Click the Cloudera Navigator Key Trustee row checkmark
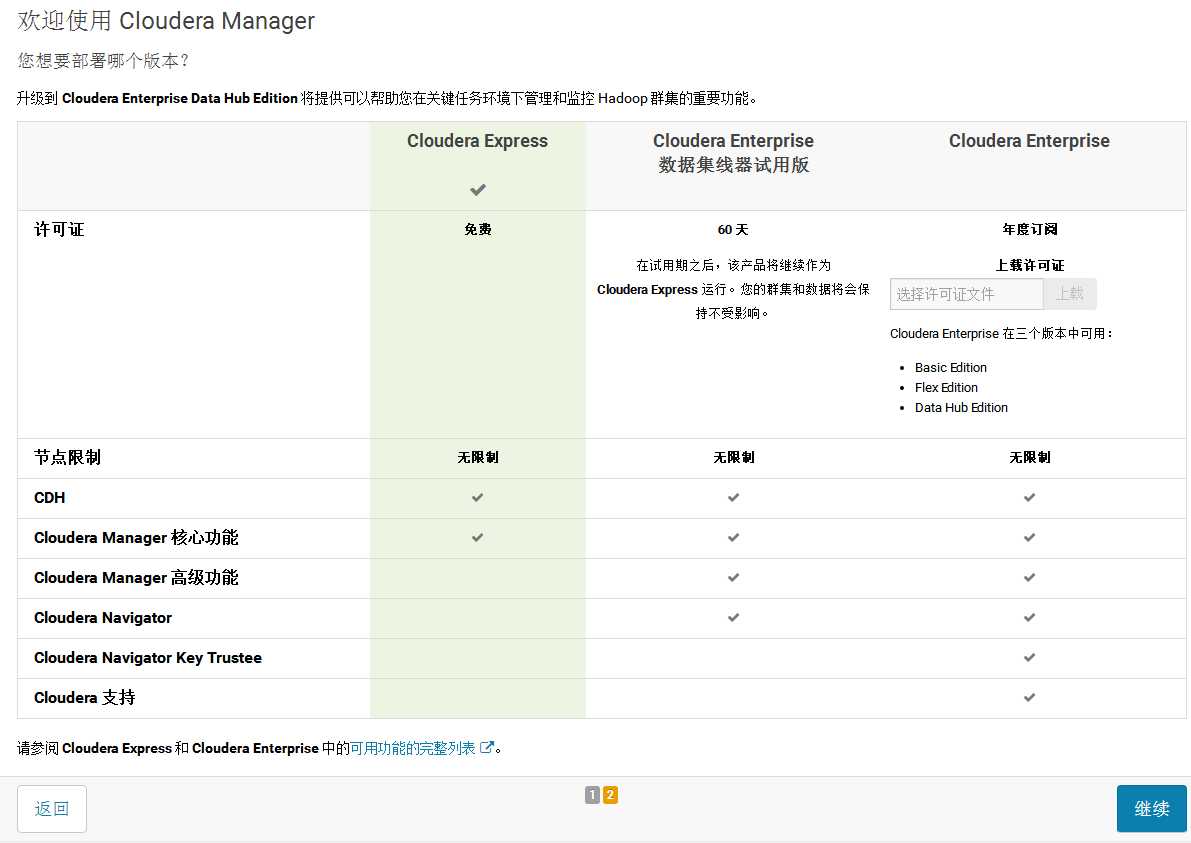1191x843 pixels. (1029, 658)
